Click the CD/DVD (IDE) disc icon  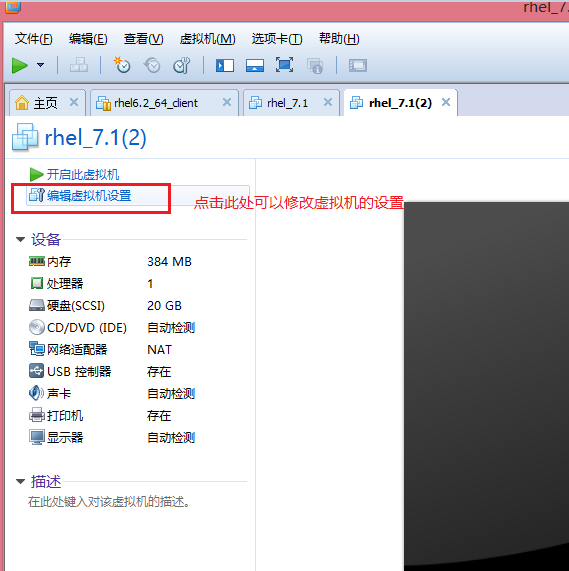[x=37, y=327]
